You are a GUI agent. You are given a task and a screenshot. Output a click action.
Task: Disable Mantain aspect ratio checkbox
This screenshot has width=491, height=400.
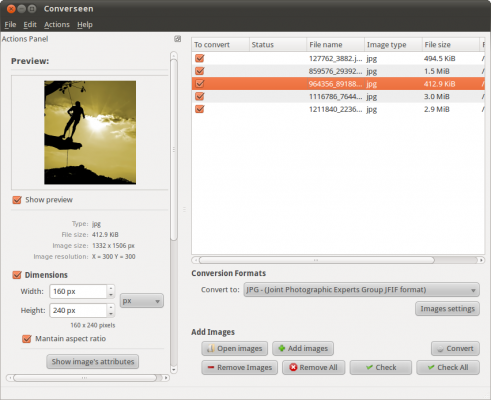coord(27,339)
